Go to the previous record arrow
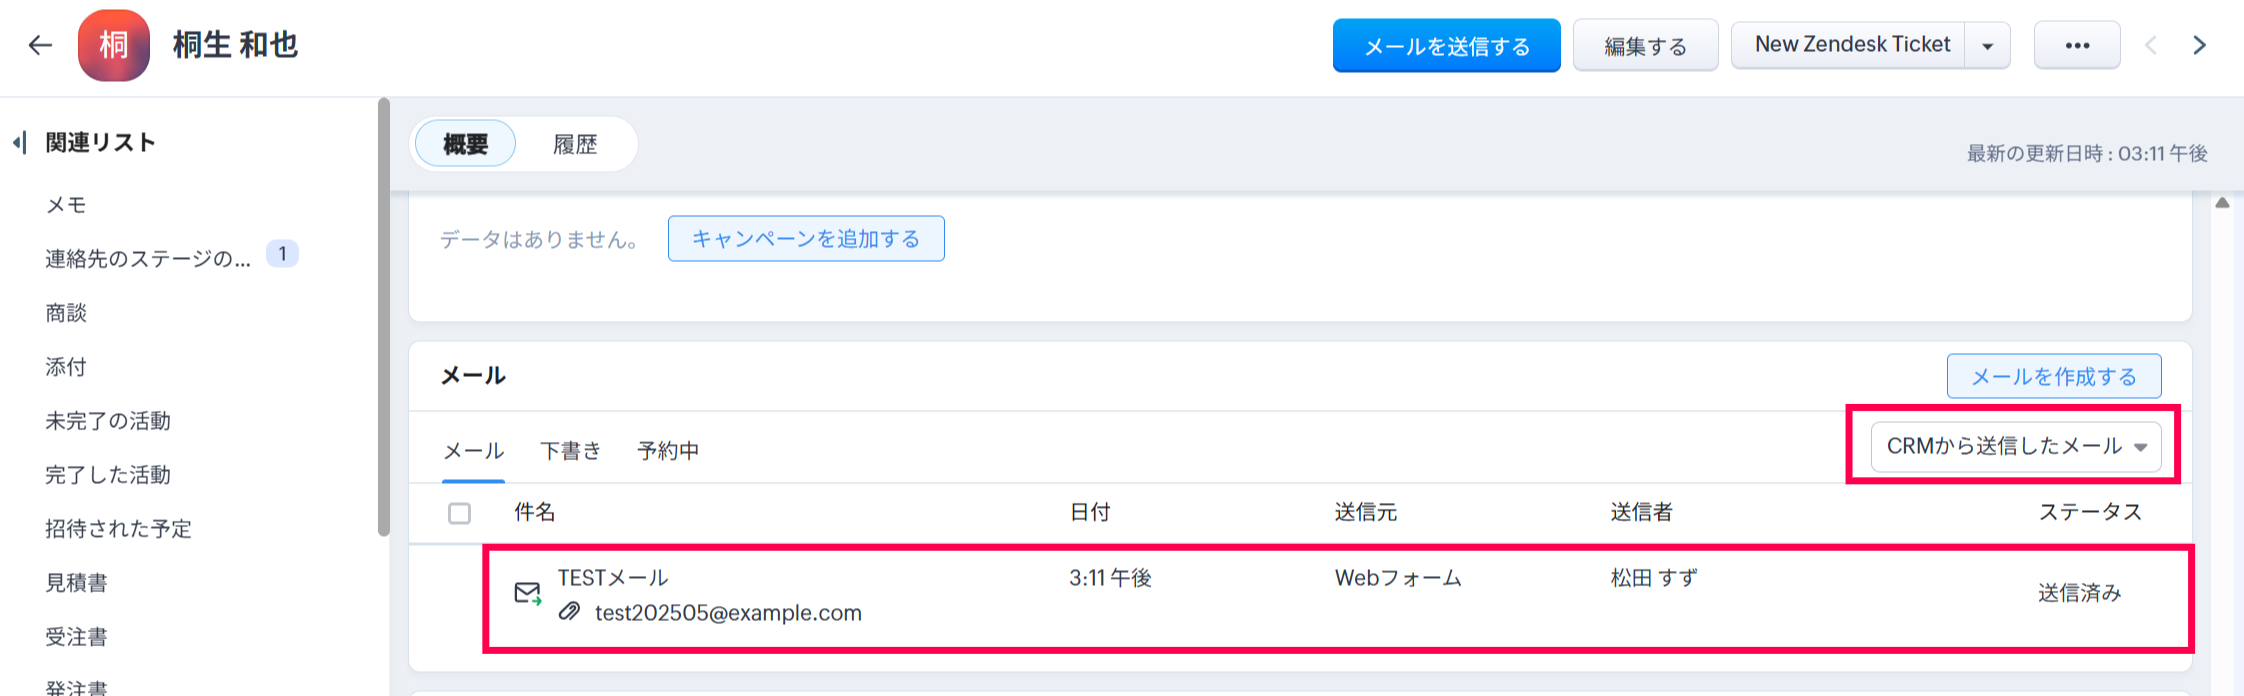Viewport: 2244px width, 696px height. click(x=2151, y=45)
